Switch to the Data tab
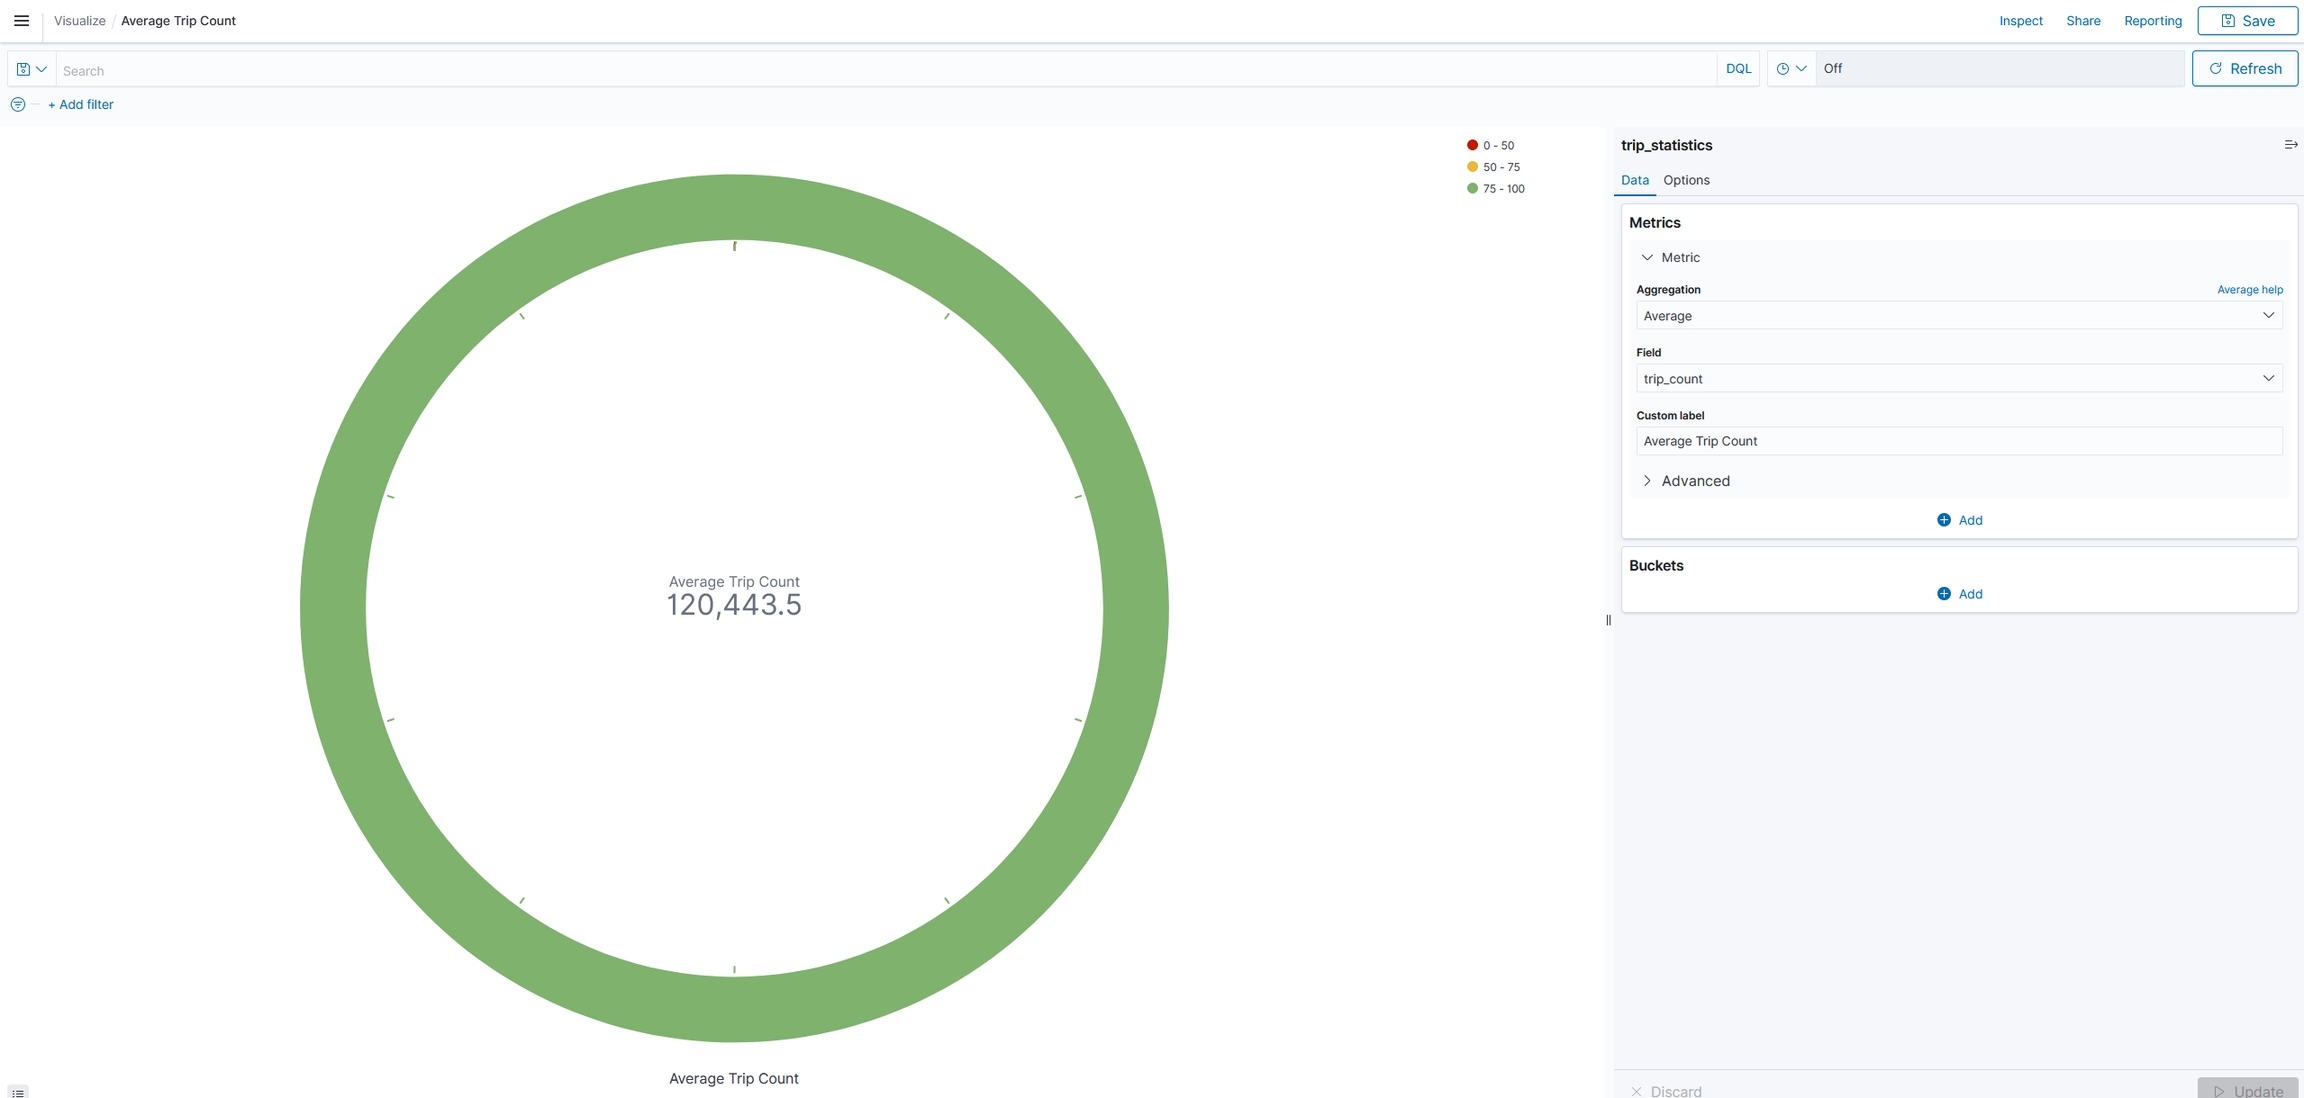Screen dimensions: 2304x1098 (x=1634, y=180)
